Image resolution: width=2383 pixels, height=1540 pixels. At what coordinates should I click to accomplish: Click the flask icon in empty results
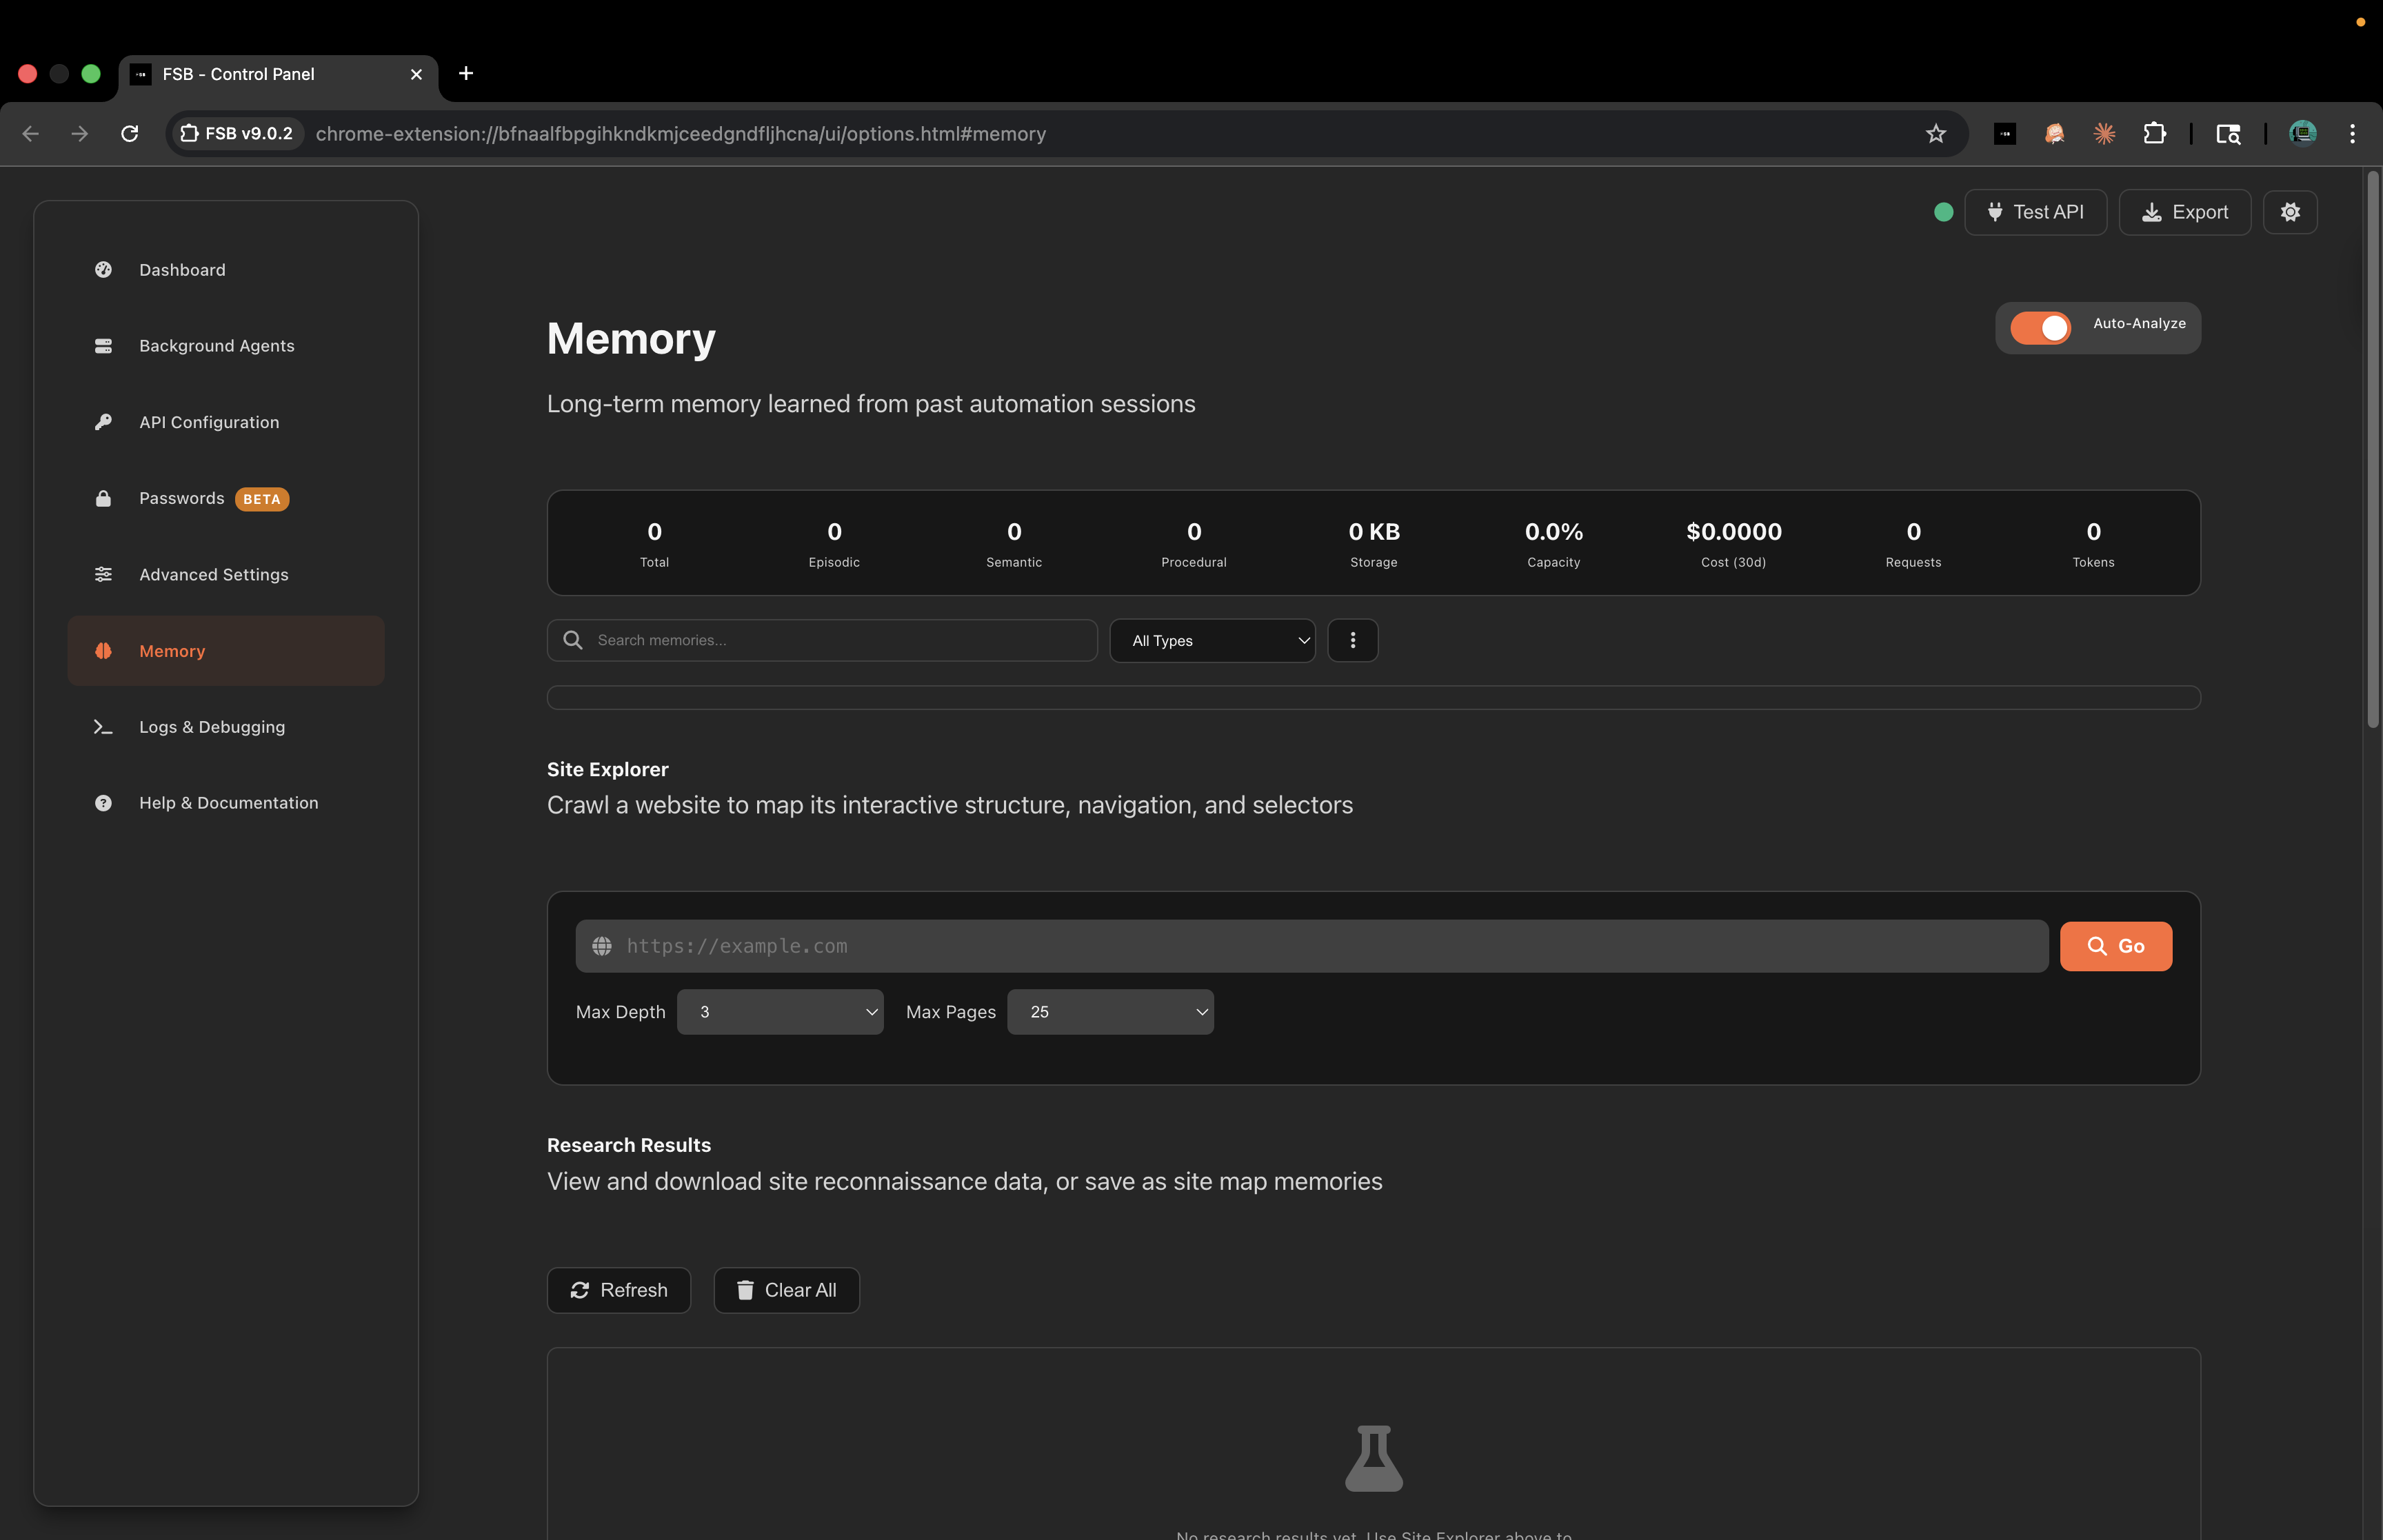pyautogui.click(x=1374, y=1459)
